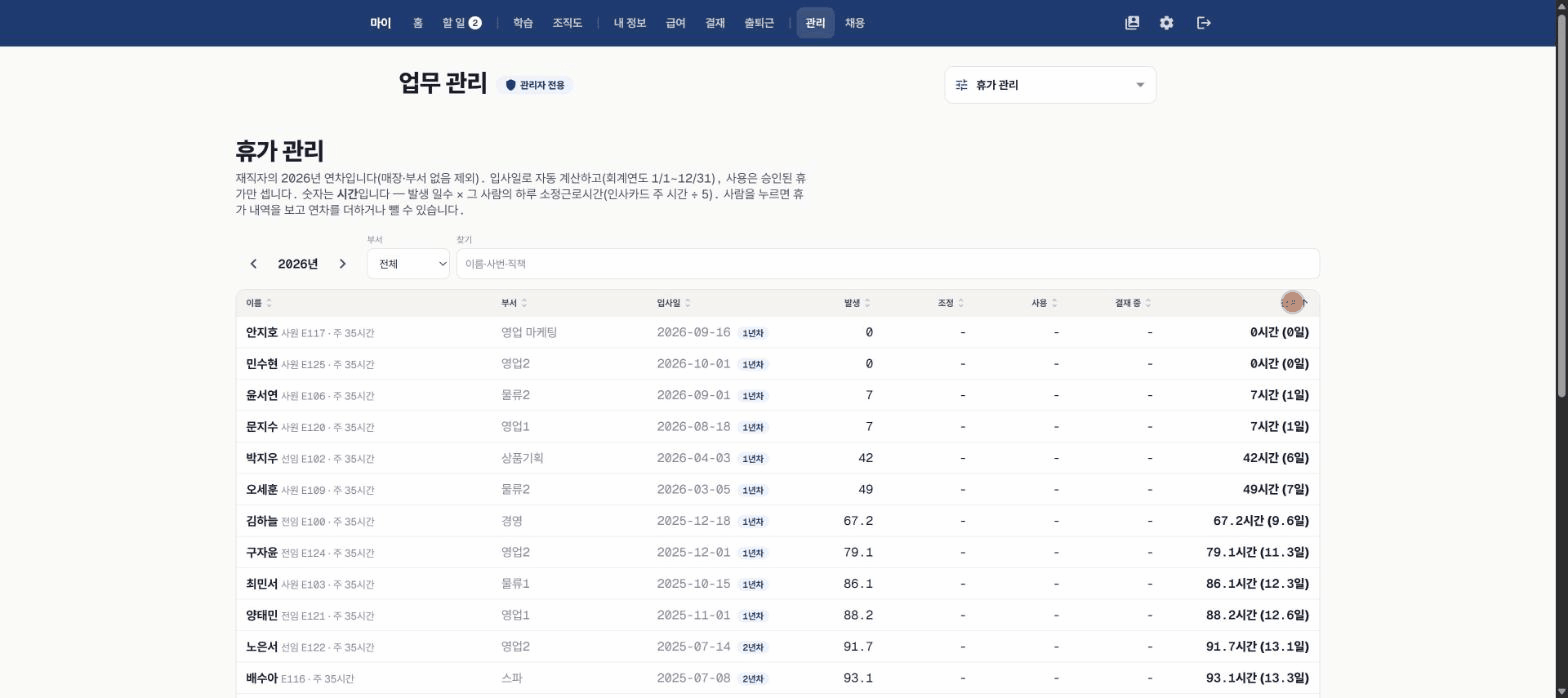The width and height of the screenshot is (1568, 698).
Task: Click the shield icon in the 관리자 전용 badge
Action: tap(511, 85)
